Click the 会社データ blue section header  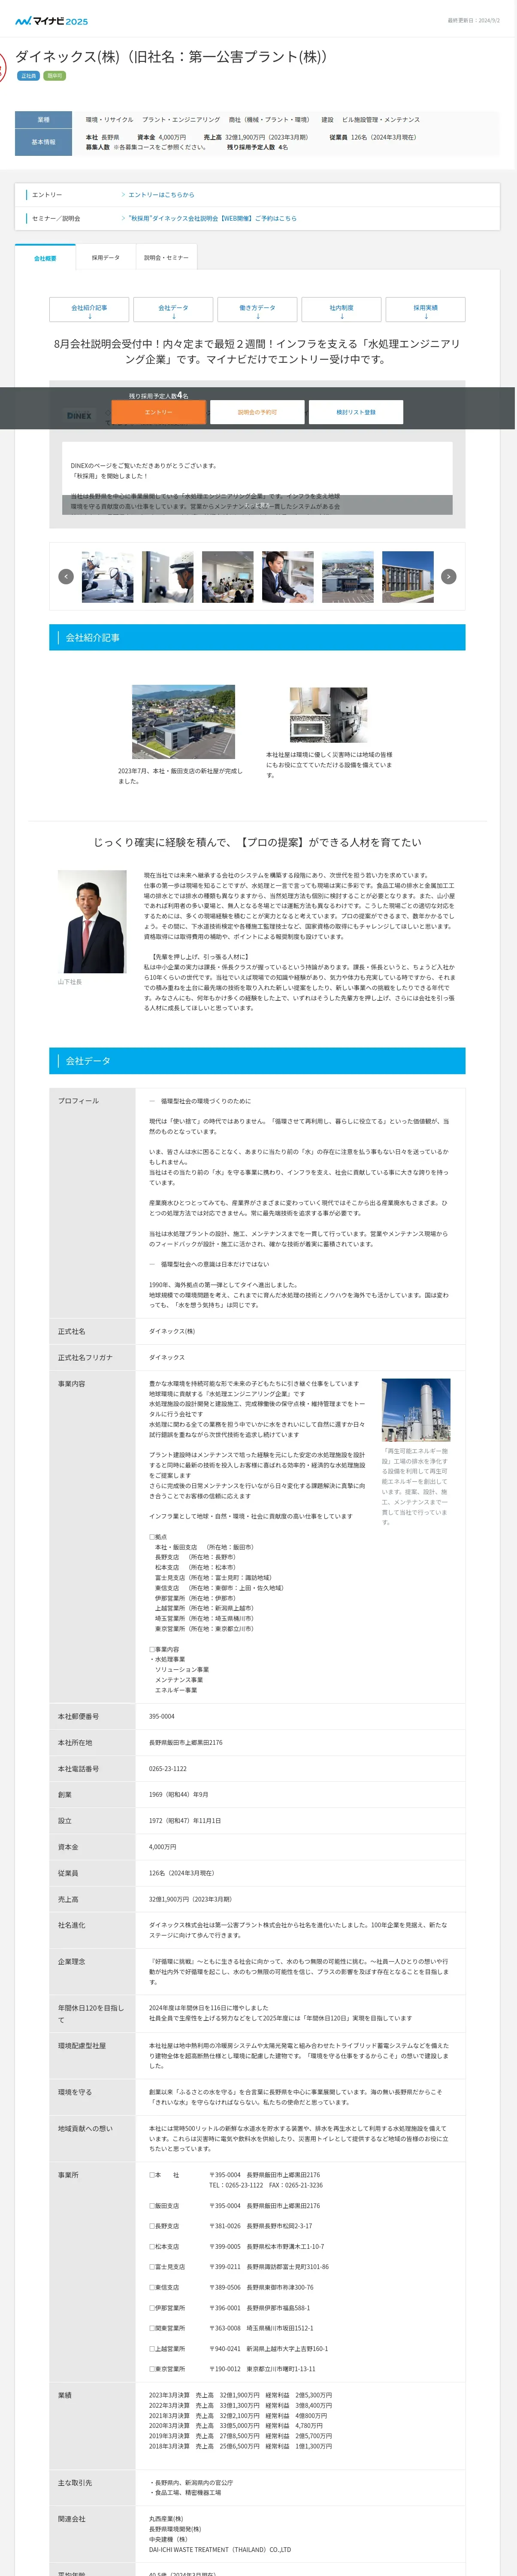[257, 1060]
